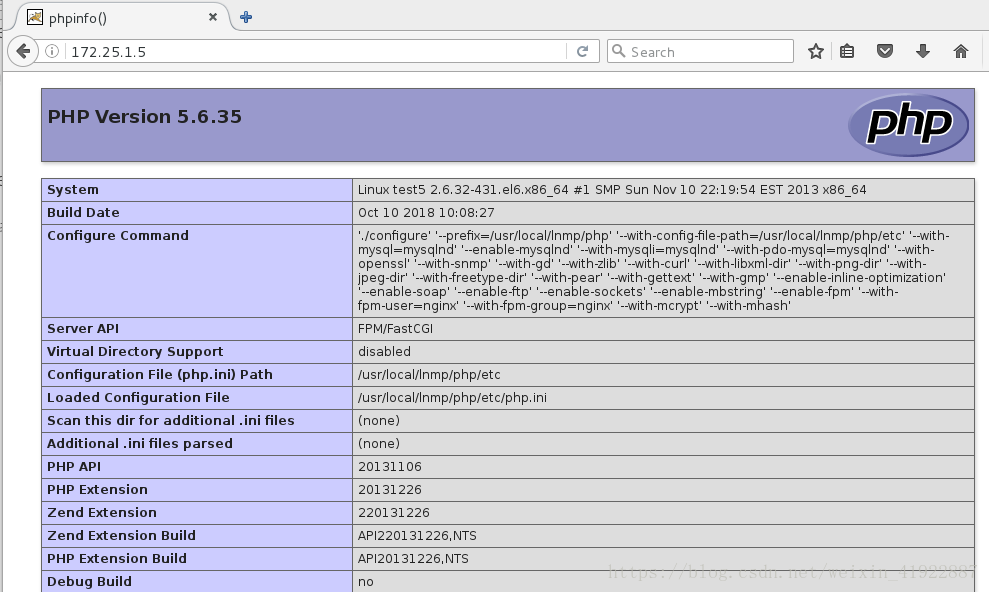The height and width of the screenshot is (592, 989).
Task: Click API220131226,NTS value
Action: 417,535
